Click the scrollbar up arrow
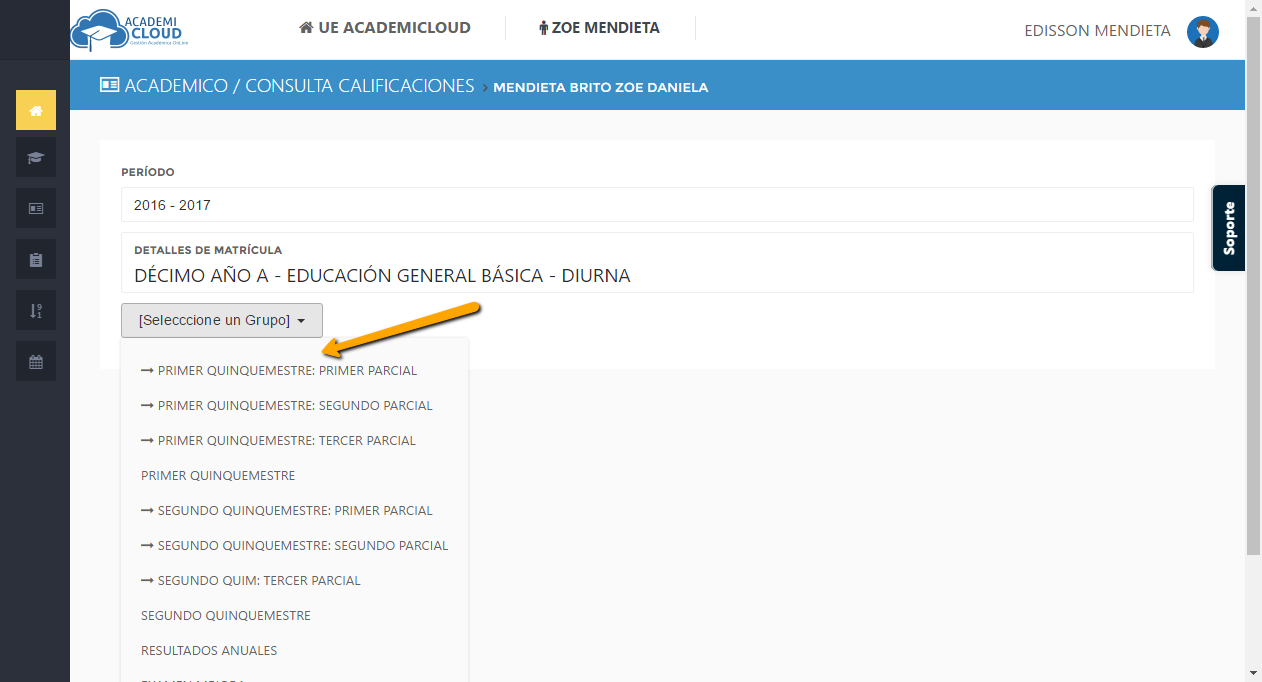Screen dimensions: 1262x682 [x=1254, y=8]
